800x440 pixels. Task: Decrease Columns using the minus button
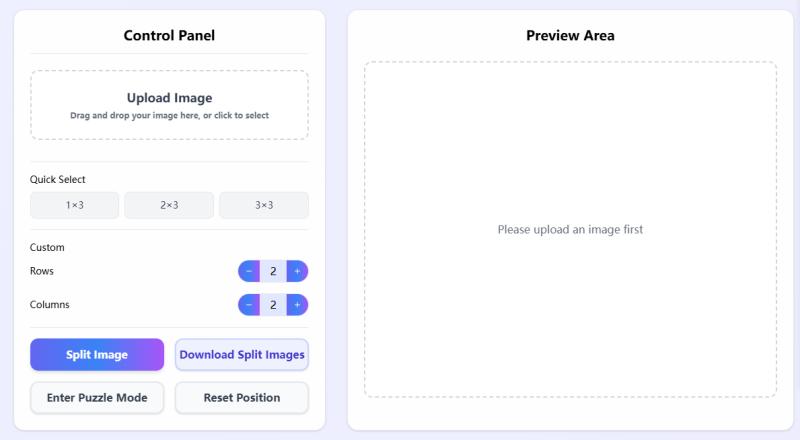[x=249, y=305]
